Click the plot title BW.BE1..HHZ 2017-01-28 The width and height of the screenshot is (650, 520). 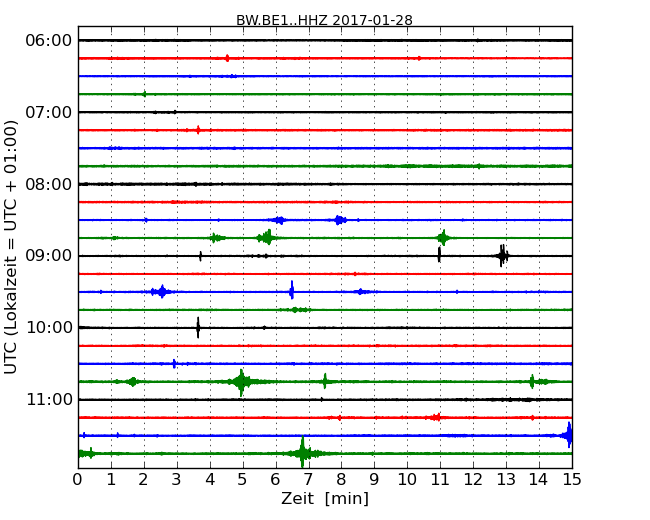point(324,20)
